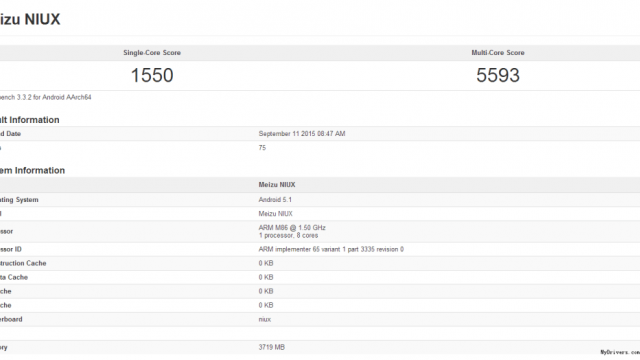
Task: Click the date September 11 2015 08:47 AM
Action: pyautogui.click(x=302, y=133)
